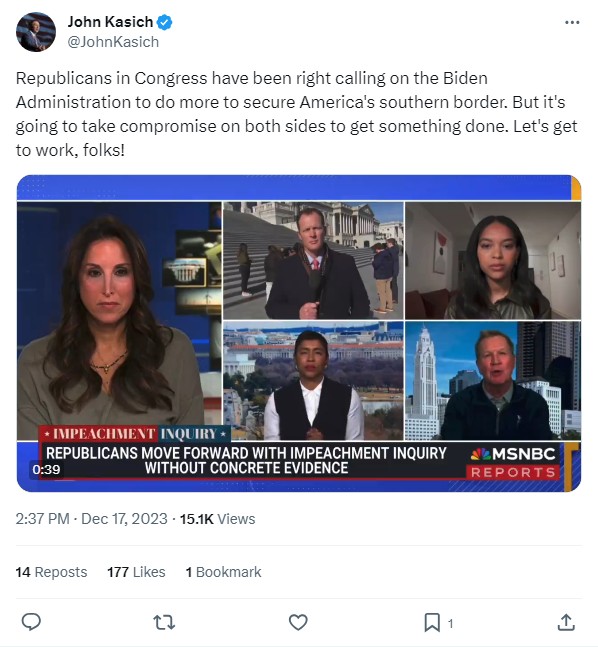
Task: Bookmark the tweet with the bookmark icon
Action: tap(432, 623)
